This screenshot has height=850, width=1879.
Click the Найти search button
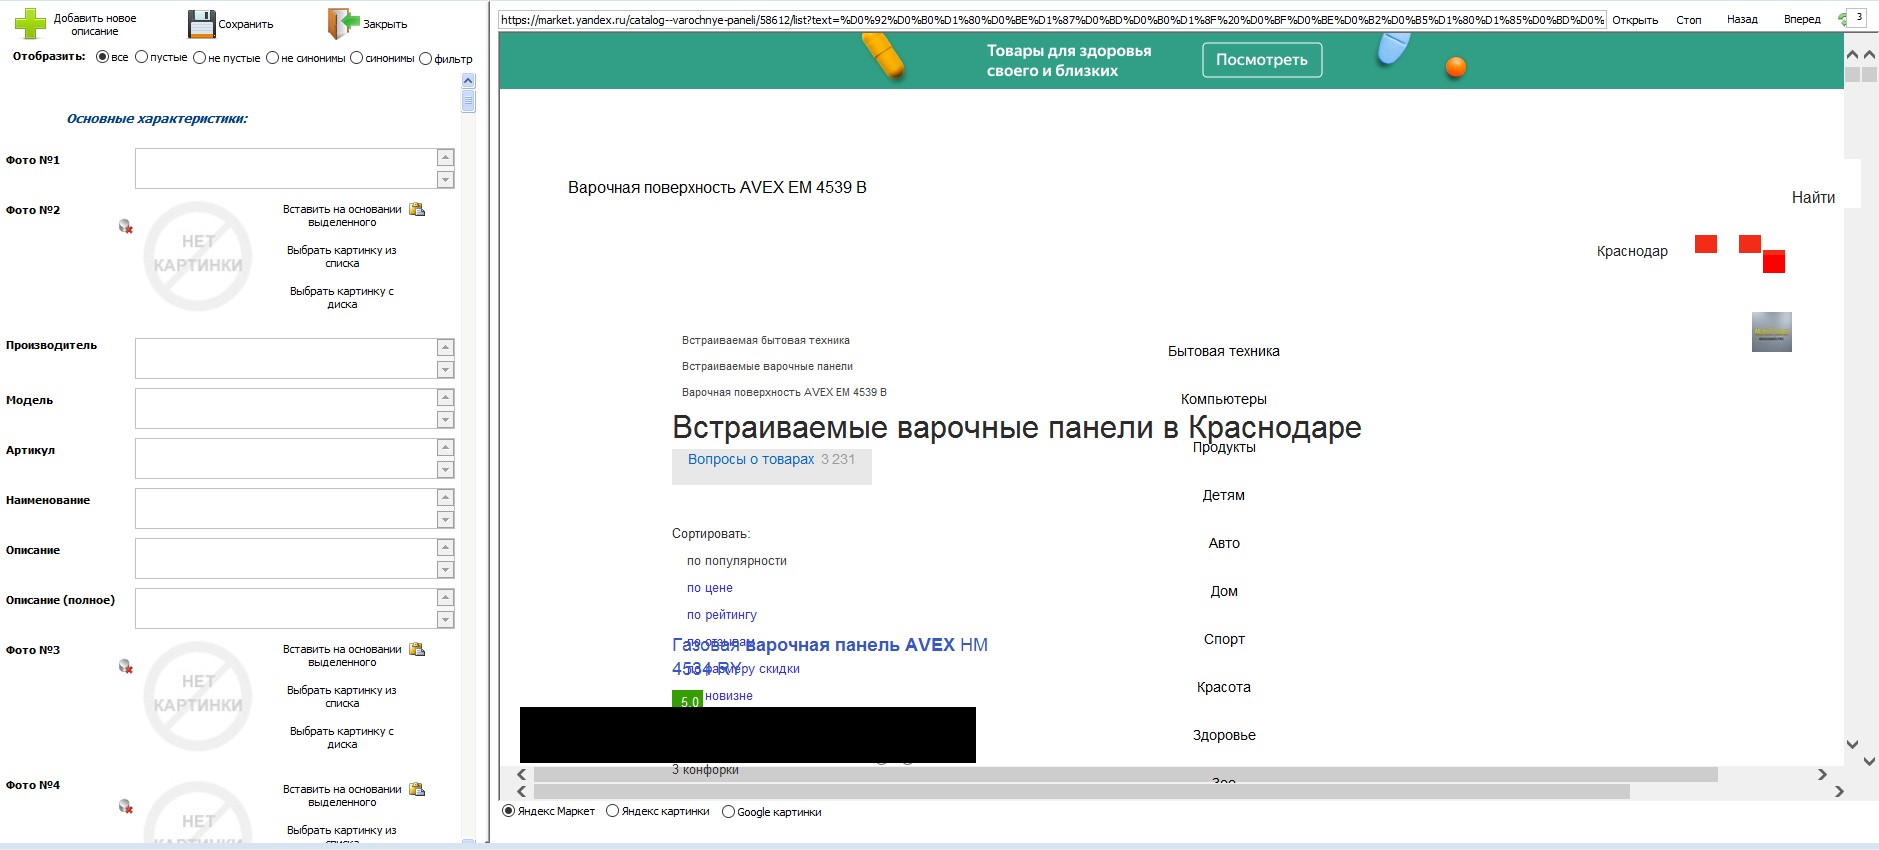1813,198
